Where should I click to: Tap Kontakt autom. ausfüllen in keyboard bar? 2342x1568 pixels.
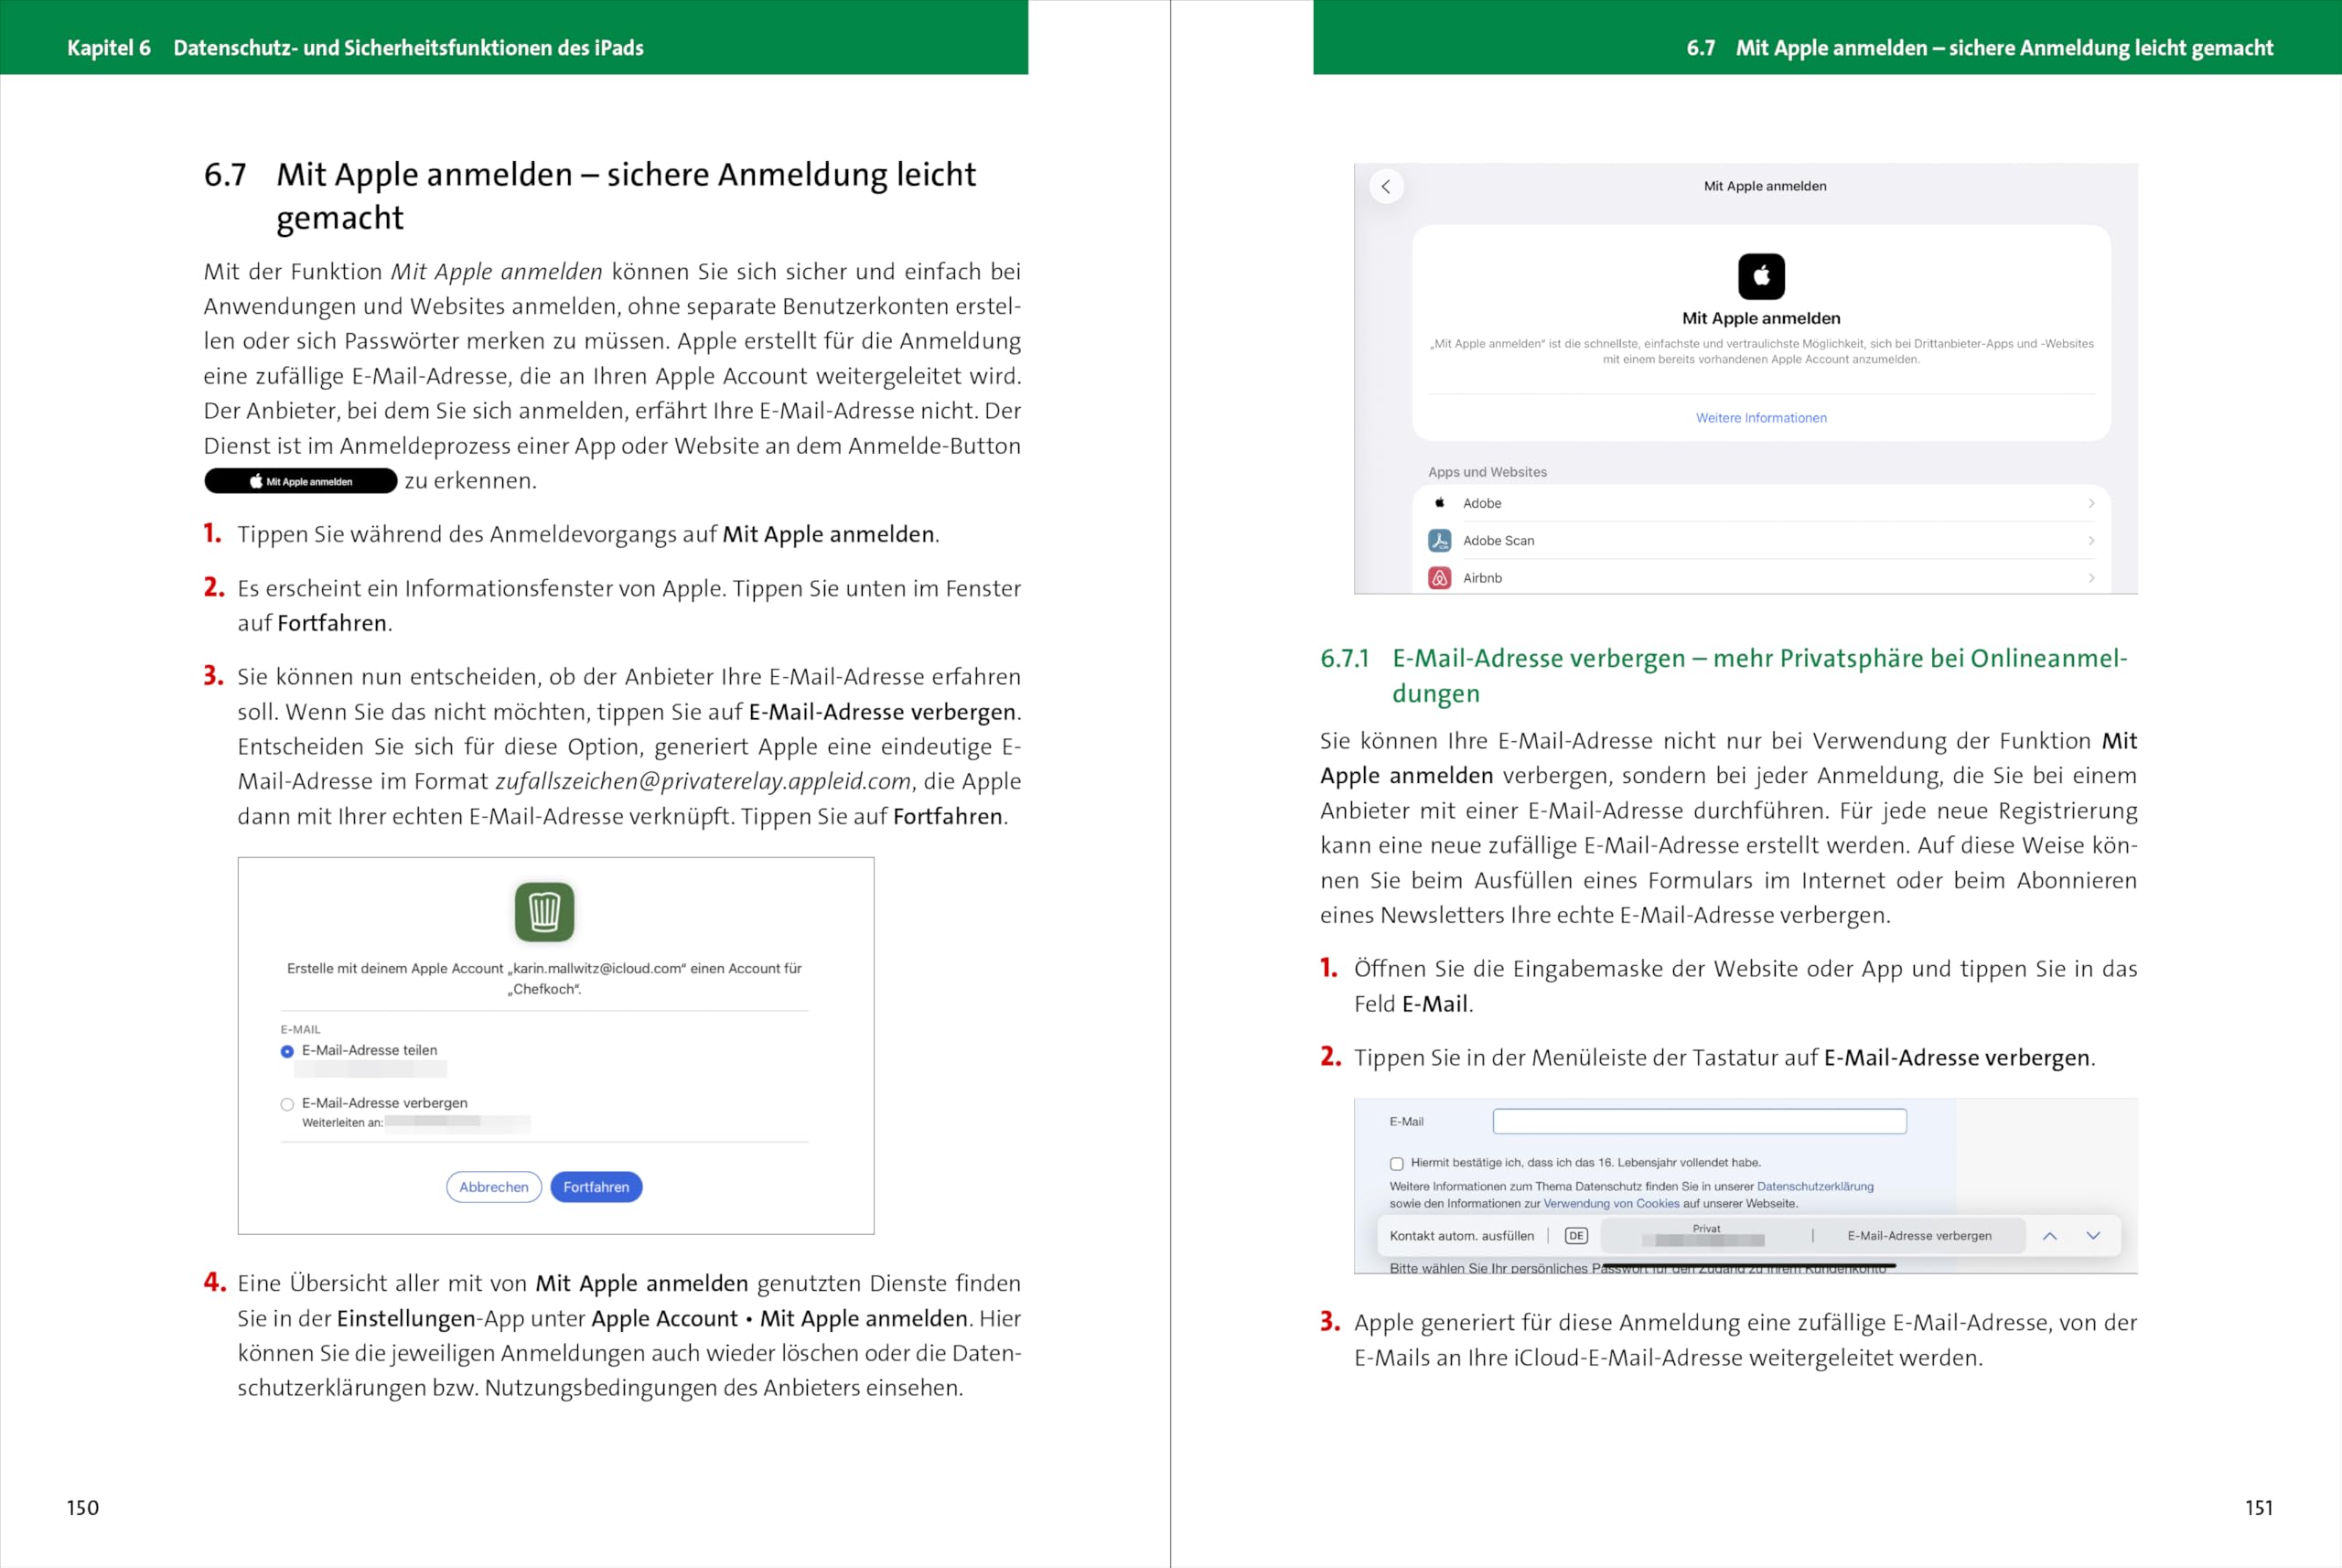[x=1461, y=1236]
